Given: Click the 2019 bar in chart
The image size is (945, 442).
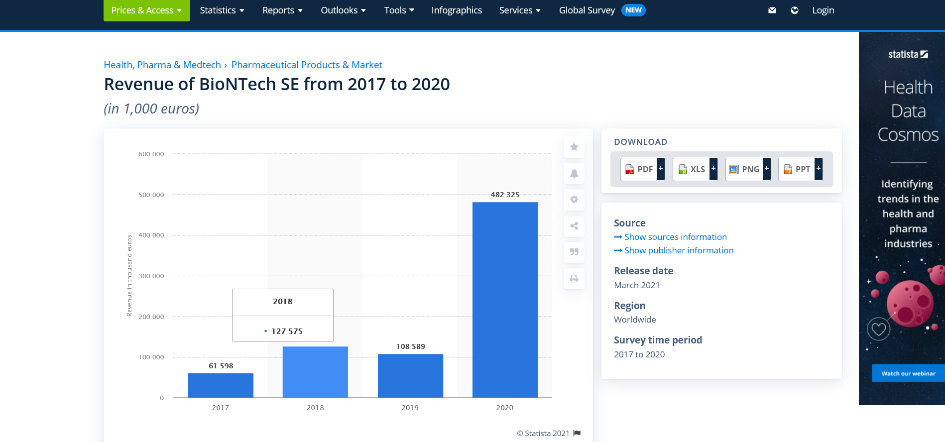Looking at the screenshot, I should [410, 376].
